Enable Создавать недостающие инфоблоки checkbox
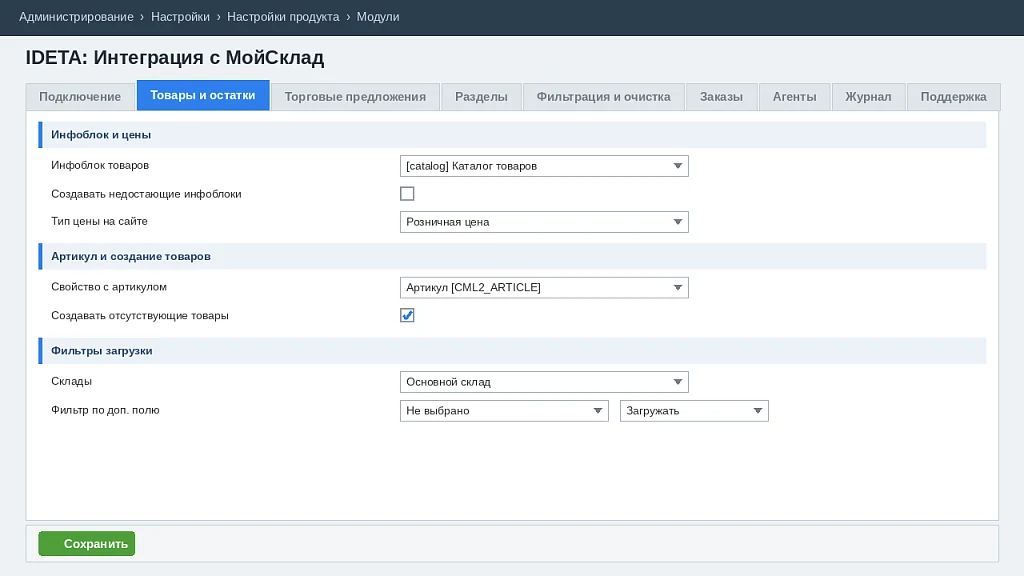Screen dimensions: 1024x576 coord(407,194)
